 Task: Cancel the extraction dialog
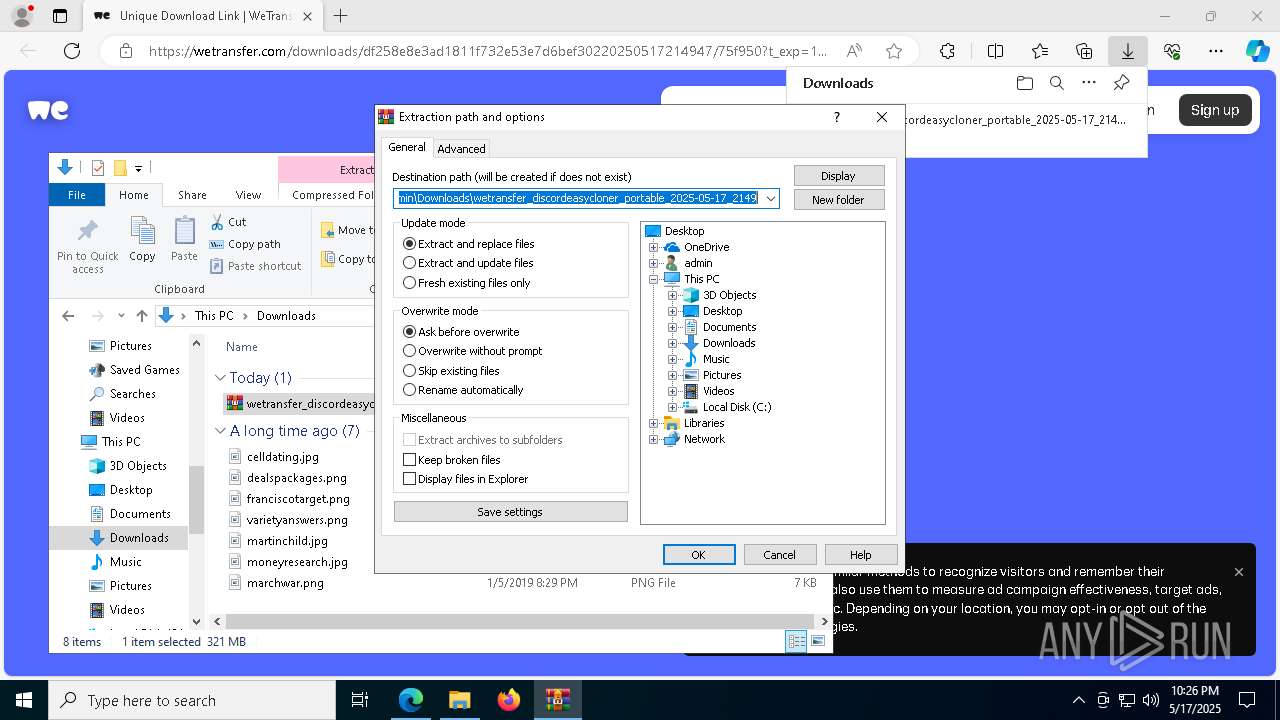pos(780,555)
